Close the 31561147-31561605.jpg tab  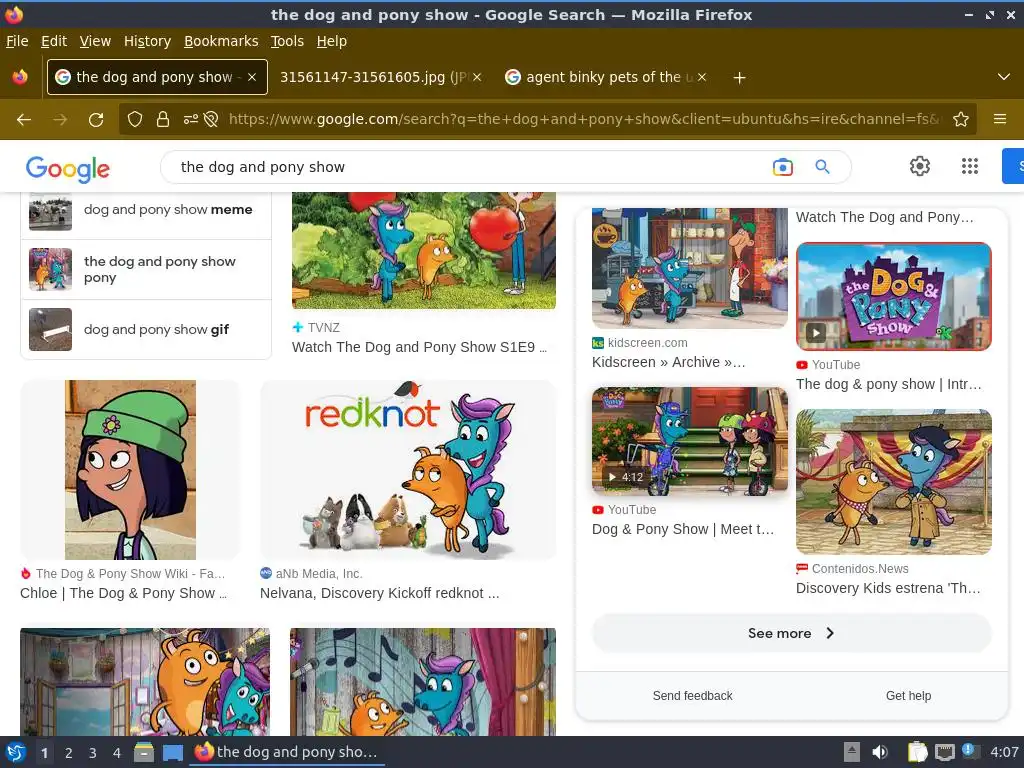click(x=477, y=77)
